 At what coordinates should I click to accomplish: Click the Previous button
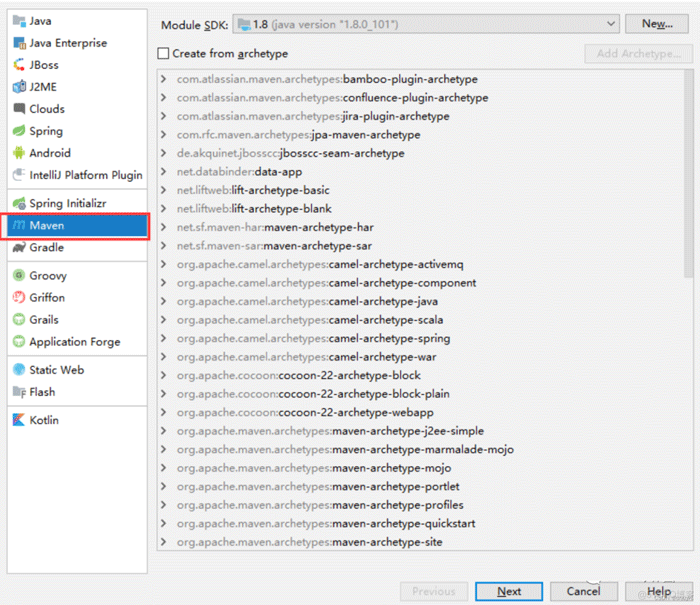pos(434,591)
